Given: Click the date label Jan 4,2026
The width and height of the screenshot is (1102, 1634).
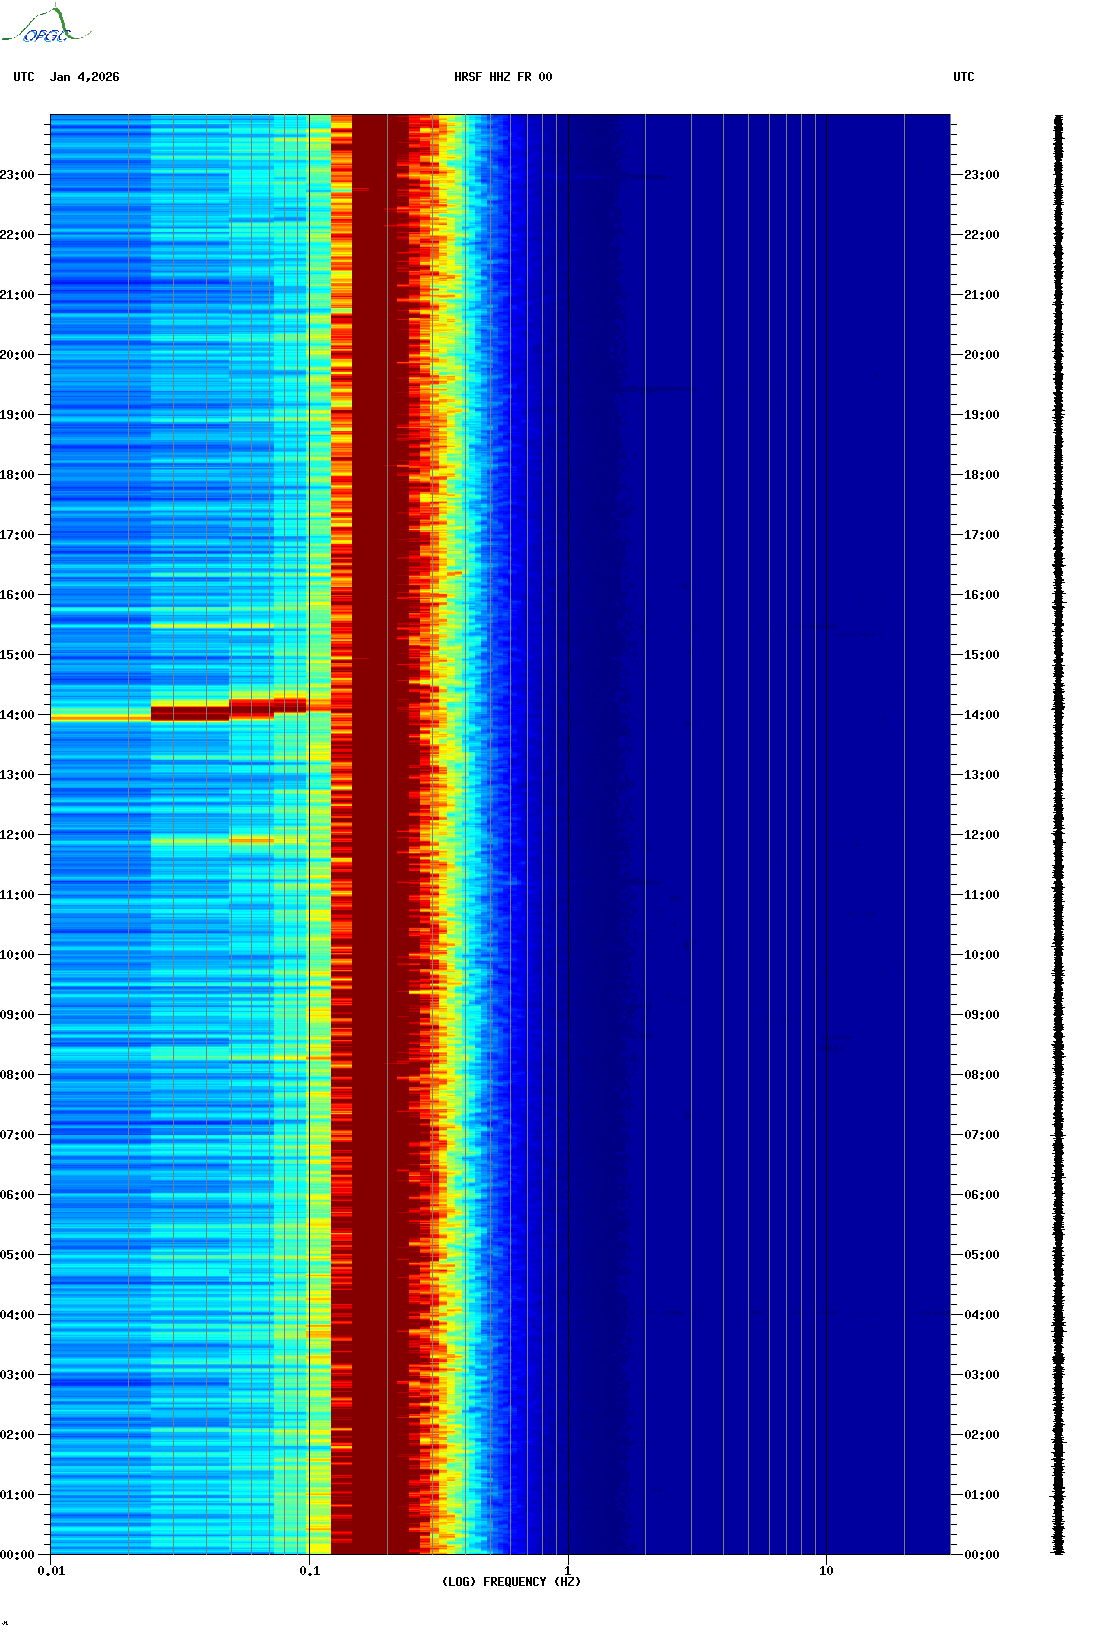Looking at the screenshot, I should pos(85,77).
